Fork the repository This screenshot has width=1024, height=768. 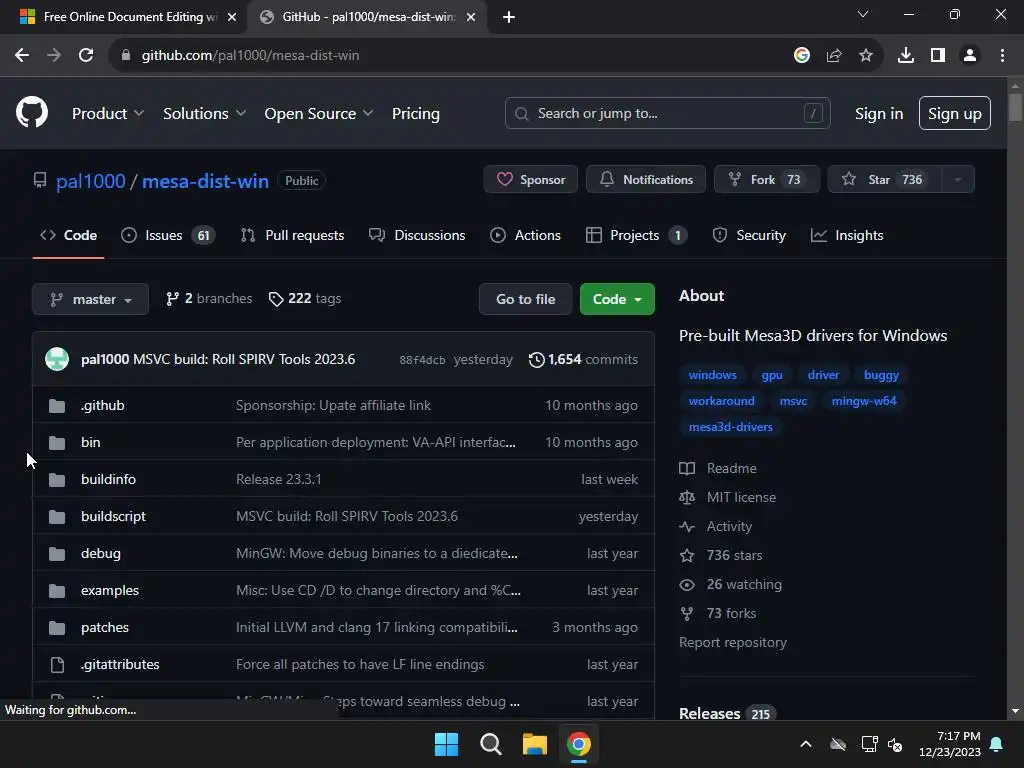pyautogui.click(x=766, y=180)
